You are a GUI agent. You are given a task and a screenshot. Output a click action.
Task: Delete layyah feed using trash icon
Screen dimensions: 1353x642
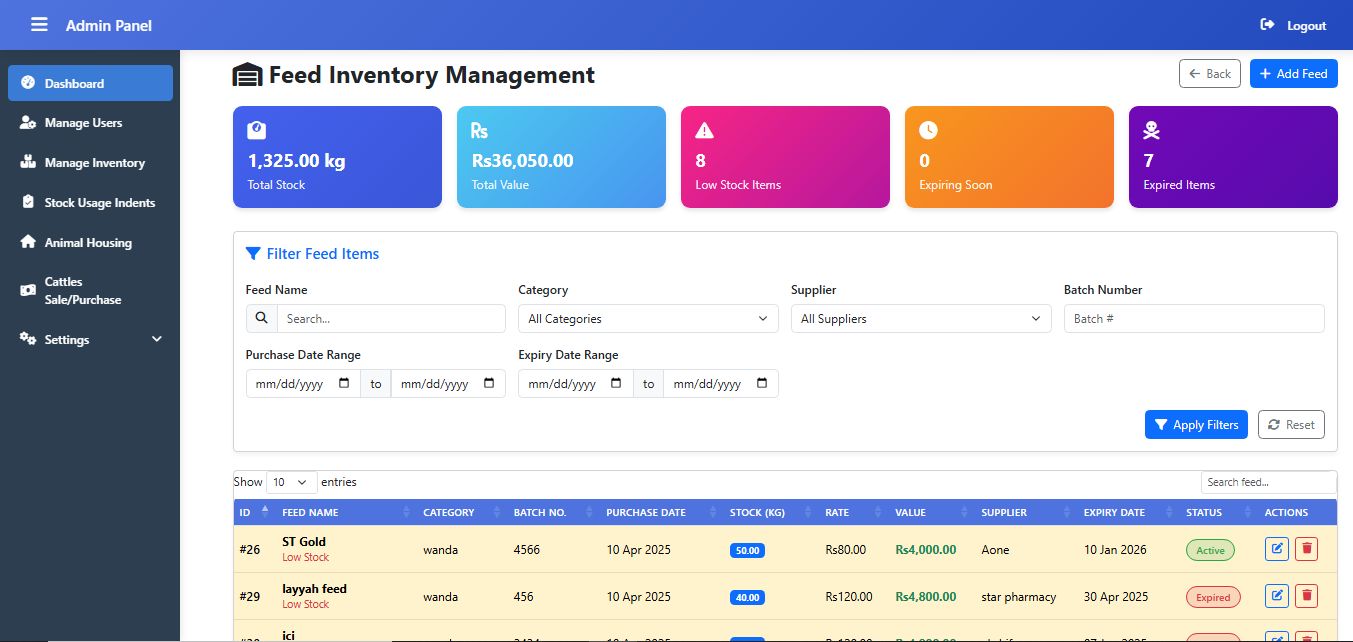(1305, 596)
